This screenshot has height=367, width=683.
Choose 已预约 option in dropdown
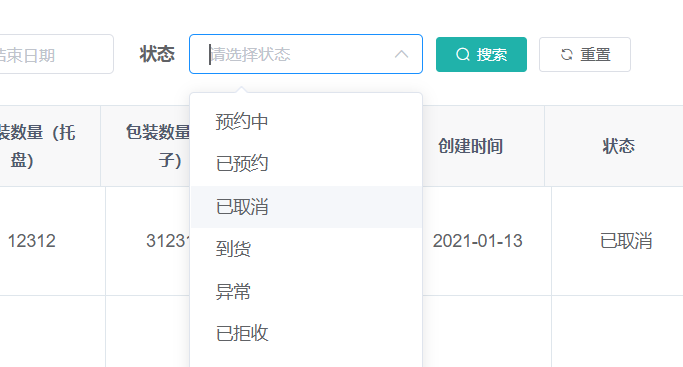[306, 164]
